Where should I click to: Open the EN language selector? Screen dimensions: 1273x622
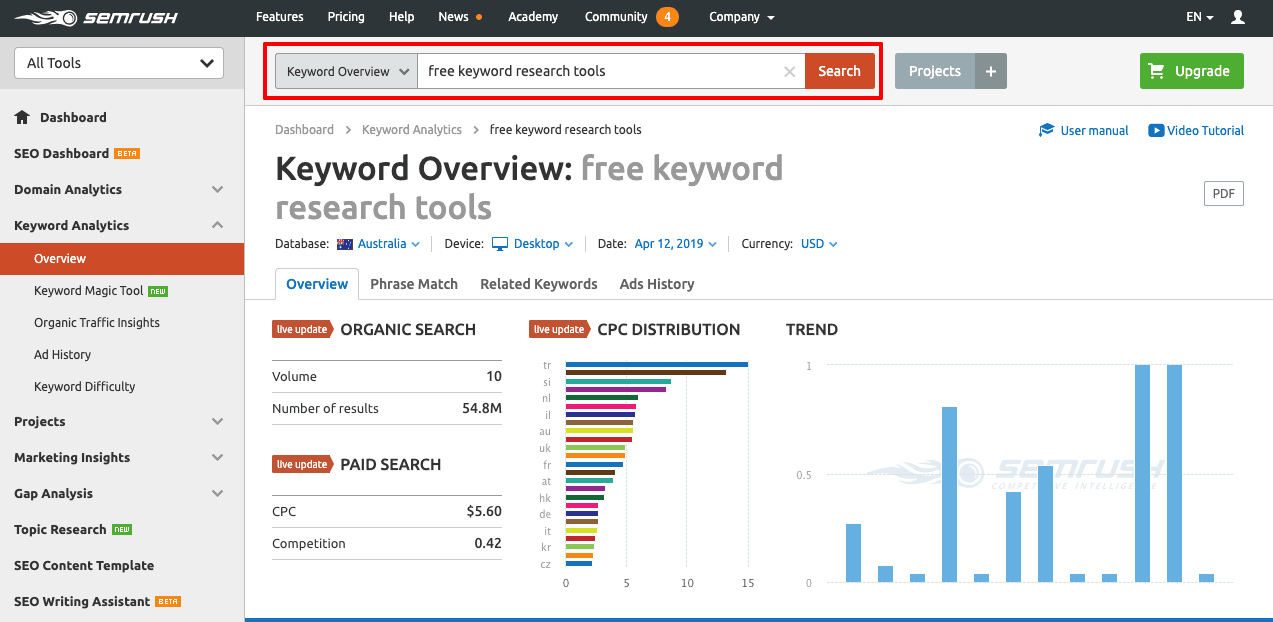tap(1200, 17)
